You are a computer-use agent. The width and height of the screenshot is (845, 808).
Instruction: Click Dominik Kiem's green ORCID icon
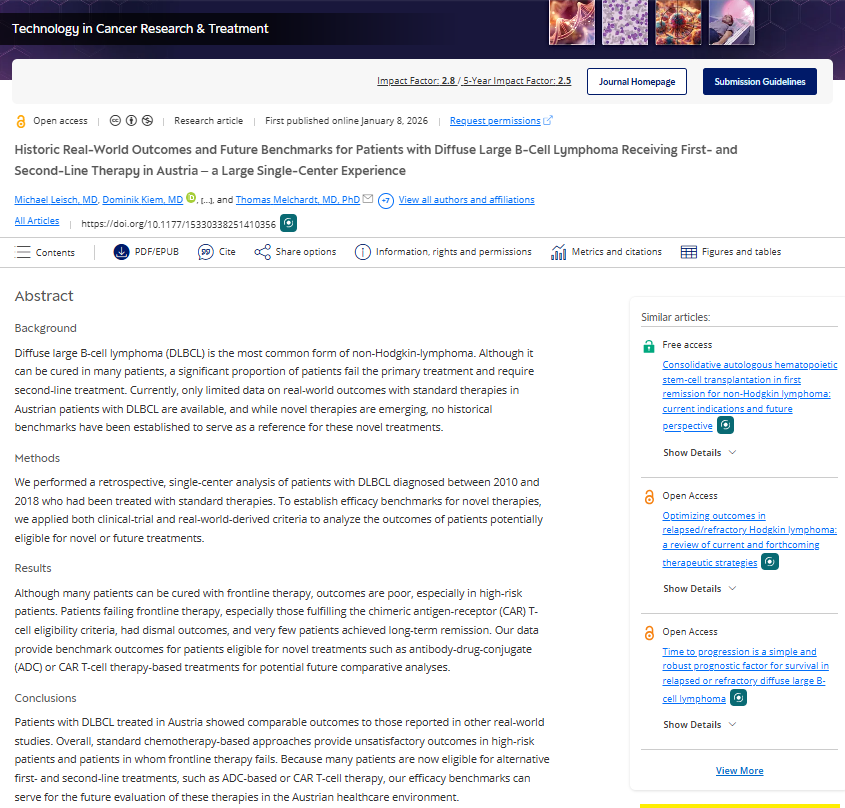[190, 199]
